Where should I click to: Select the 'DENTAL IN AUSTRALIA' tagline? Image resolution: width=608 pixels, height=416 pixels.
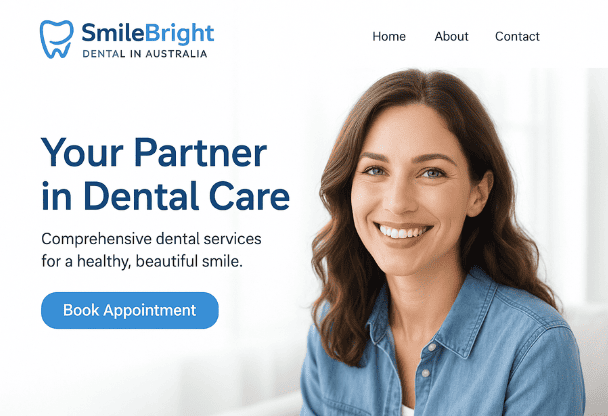pos(145,54)
